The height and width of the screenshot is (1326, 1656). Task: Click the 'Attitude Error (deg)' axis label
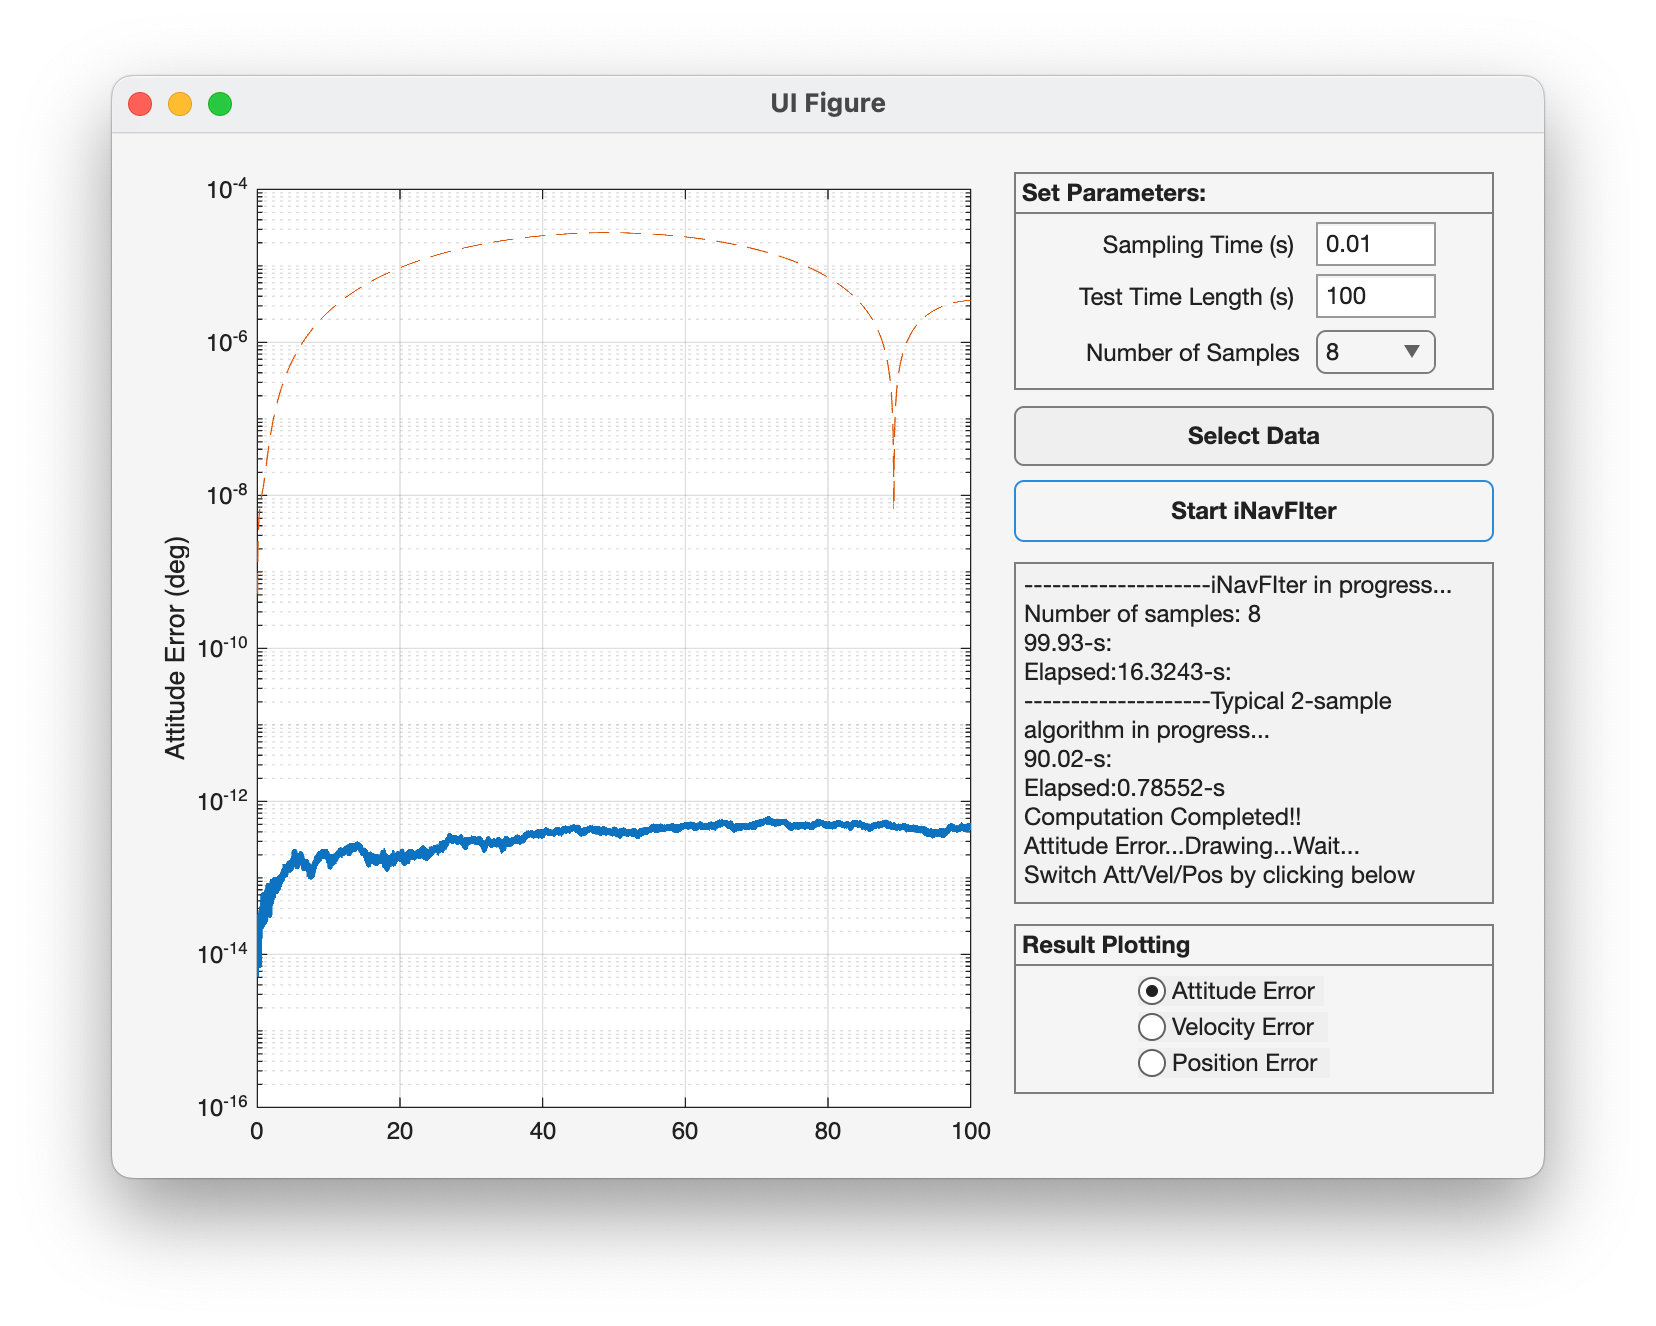click(x=176, y=648)
